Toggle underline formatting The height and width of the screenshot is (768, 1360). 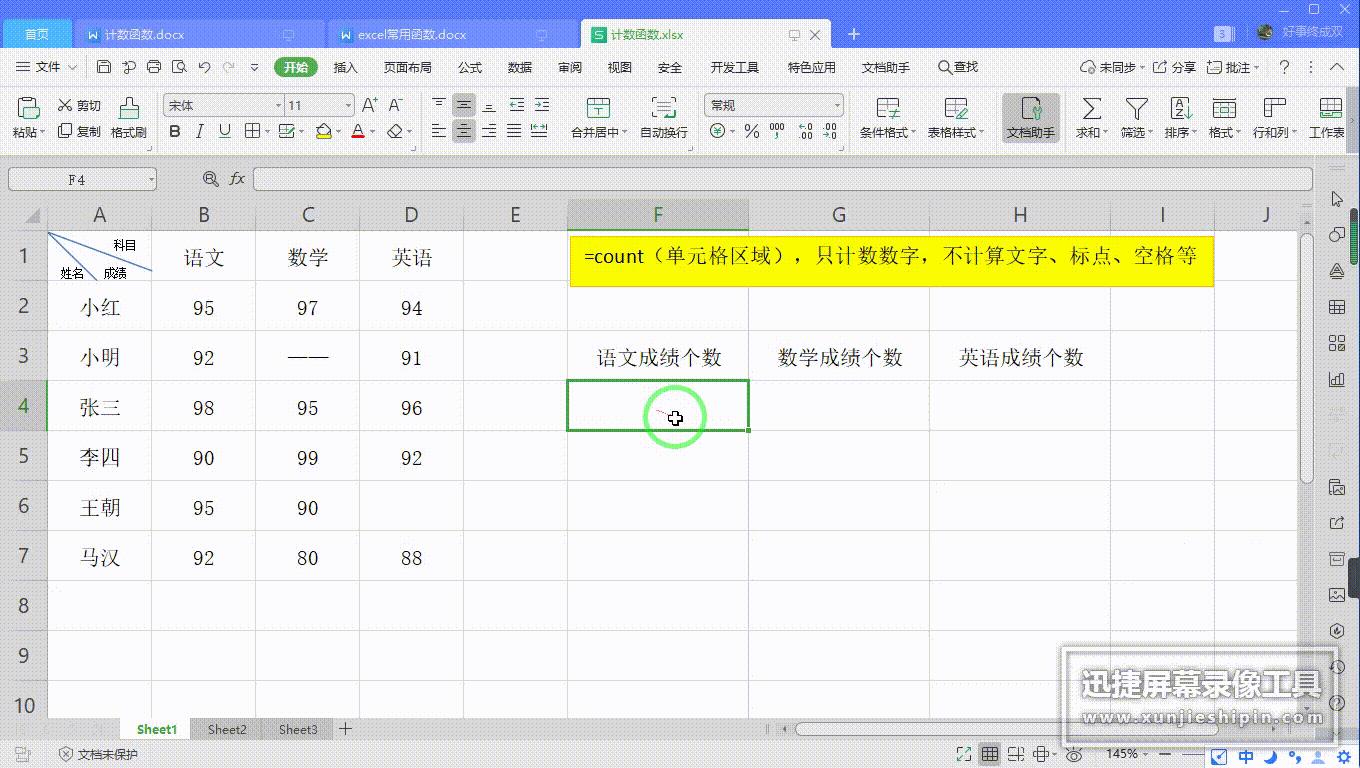224,131
